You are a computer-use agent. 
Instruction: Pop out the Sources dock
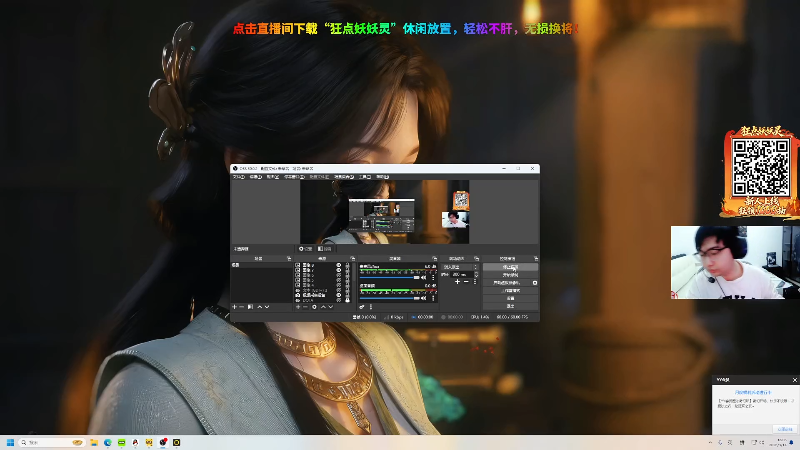353,259
